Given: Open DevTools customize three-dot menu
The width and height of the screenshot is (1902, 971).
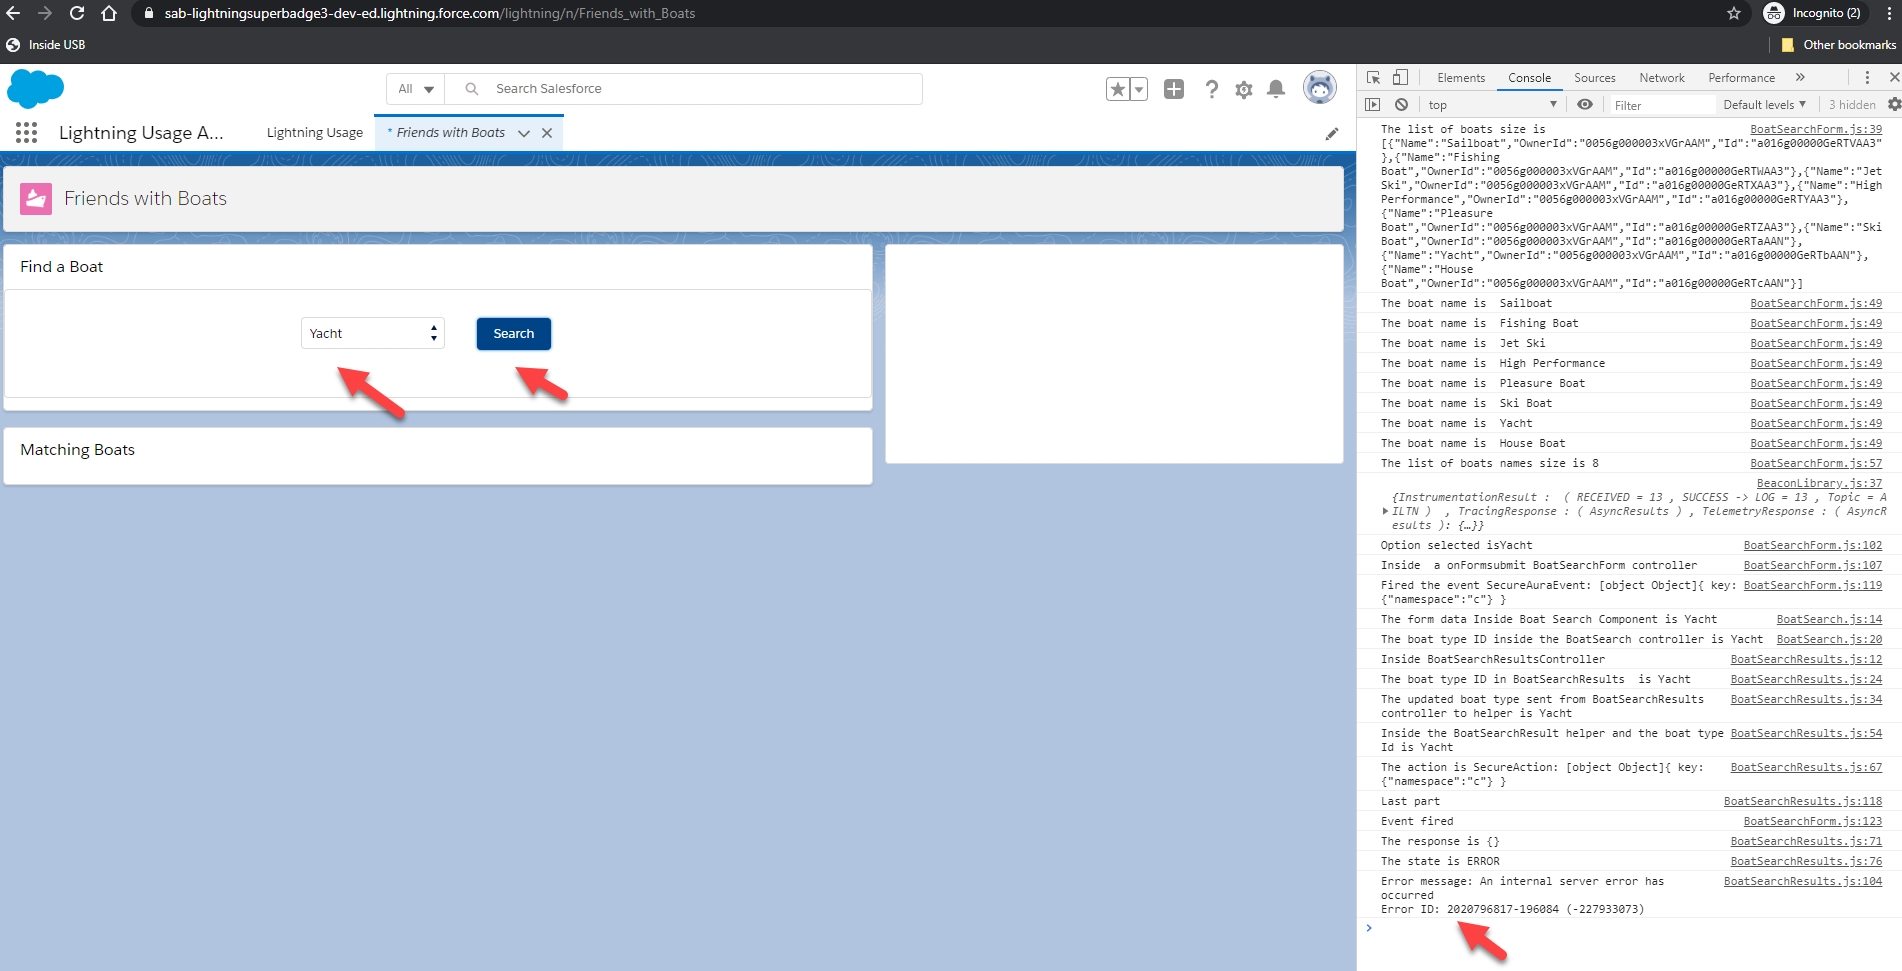Looking at the screenshot, I should (x=1867, y=77).
